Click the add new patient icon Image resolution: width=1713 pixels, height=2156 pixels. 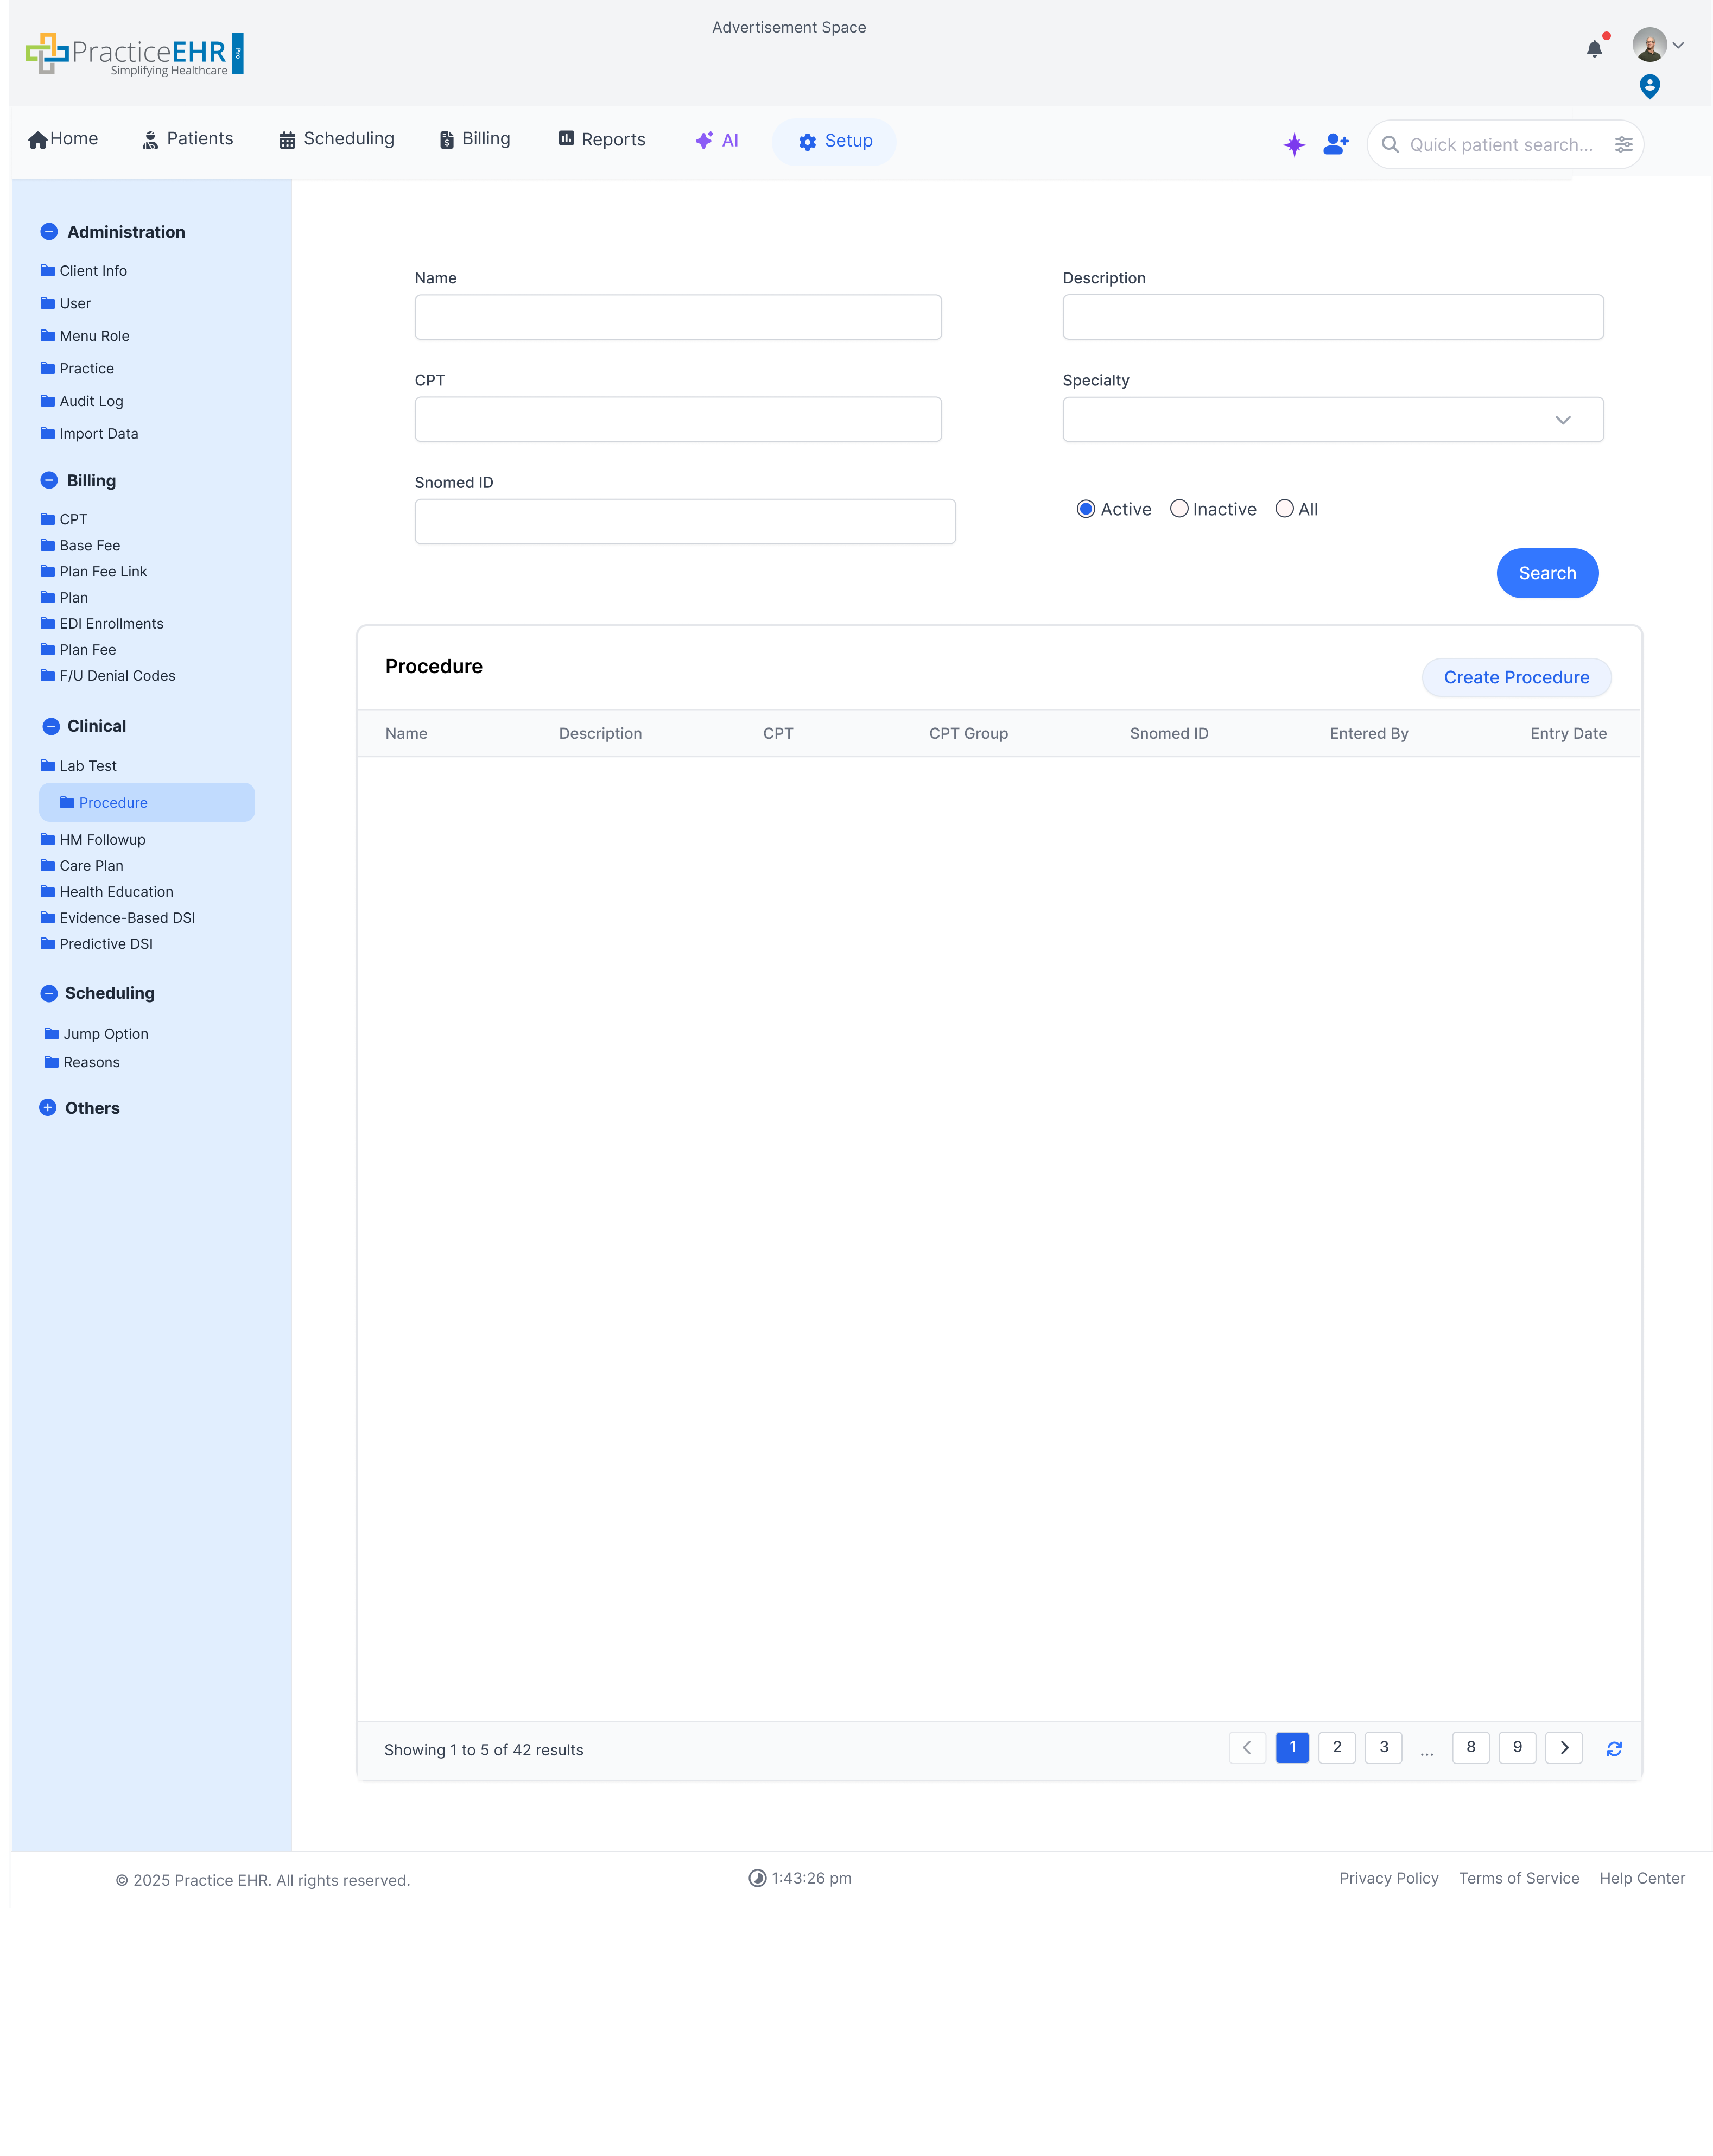pos(1335,144)
